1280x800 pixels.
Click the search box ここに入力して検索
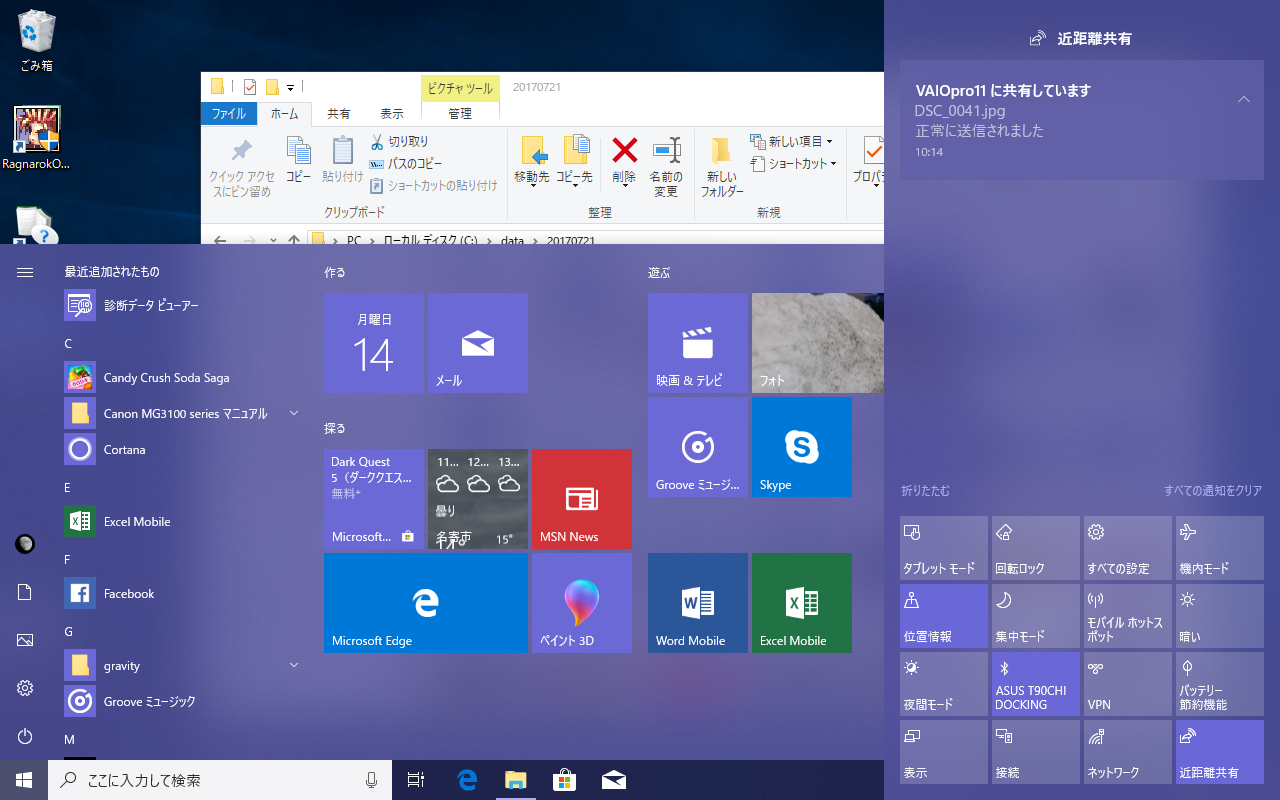220,780
